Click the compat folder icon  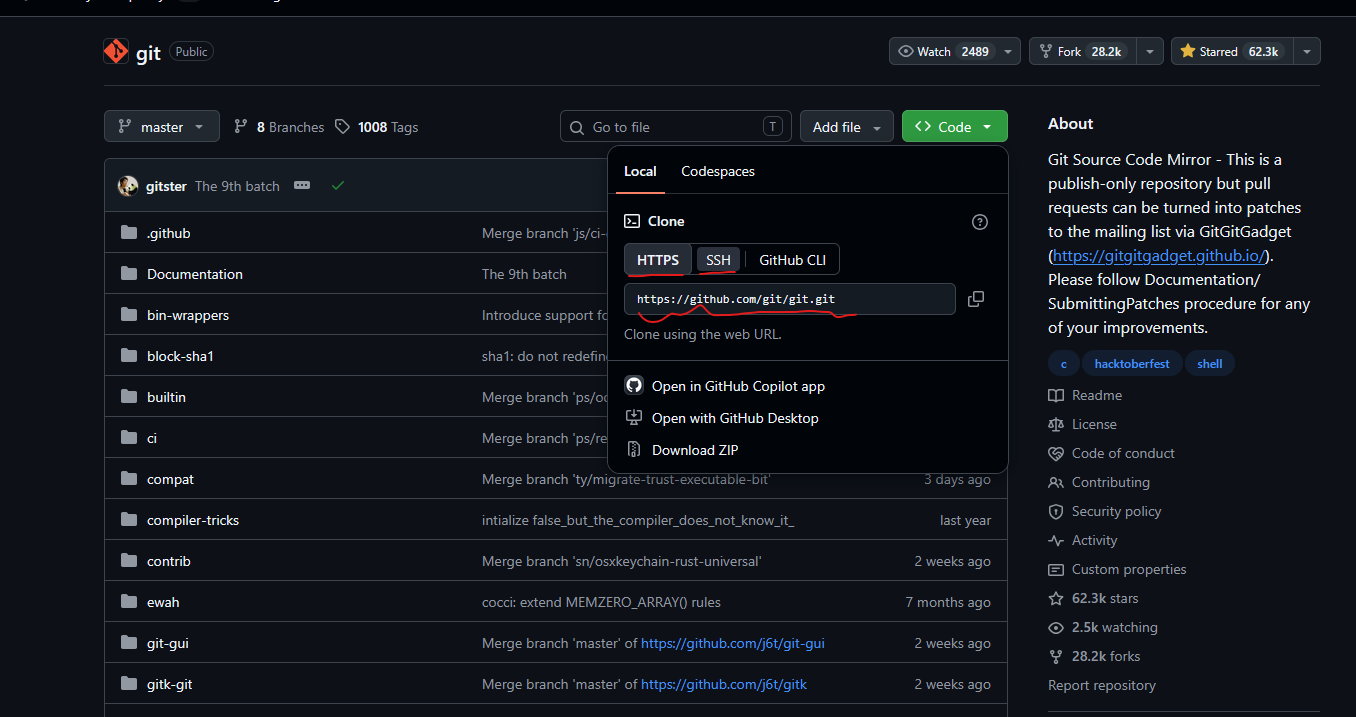point(129,479)
